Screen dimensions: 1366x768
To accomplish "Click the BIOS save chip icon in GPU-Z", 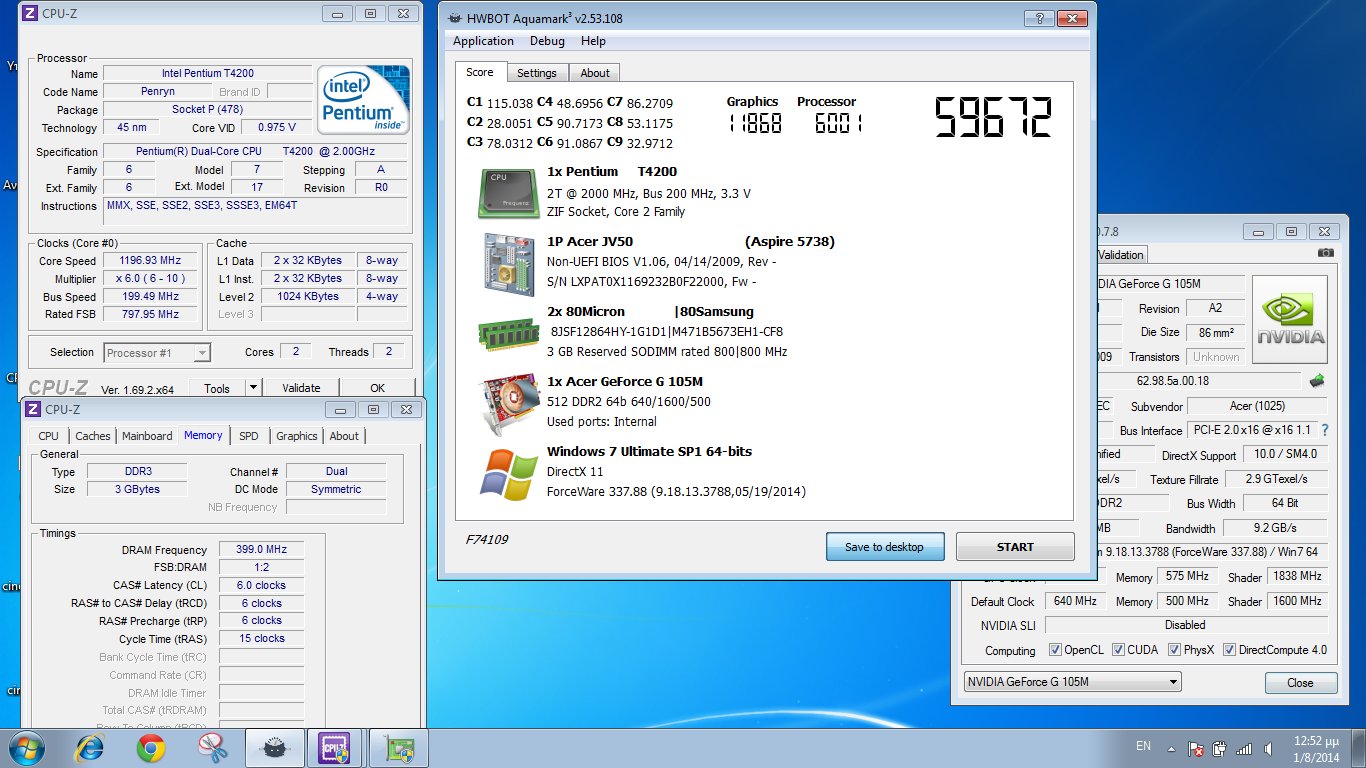I will [x=1317, y=380].
